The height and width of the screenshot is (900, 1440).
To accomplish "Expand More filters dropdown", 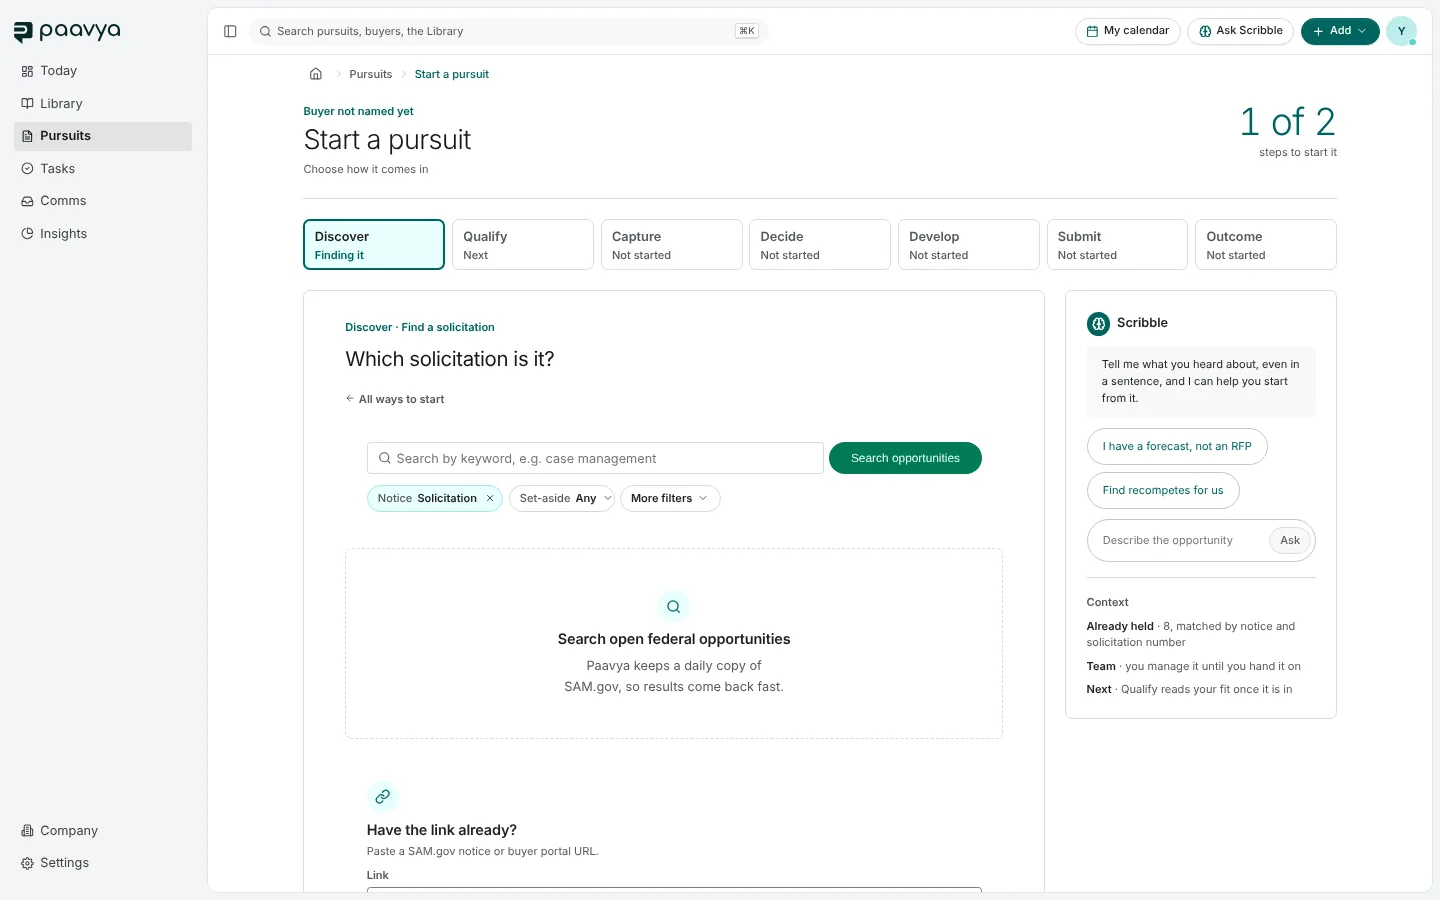I will 670,498.
